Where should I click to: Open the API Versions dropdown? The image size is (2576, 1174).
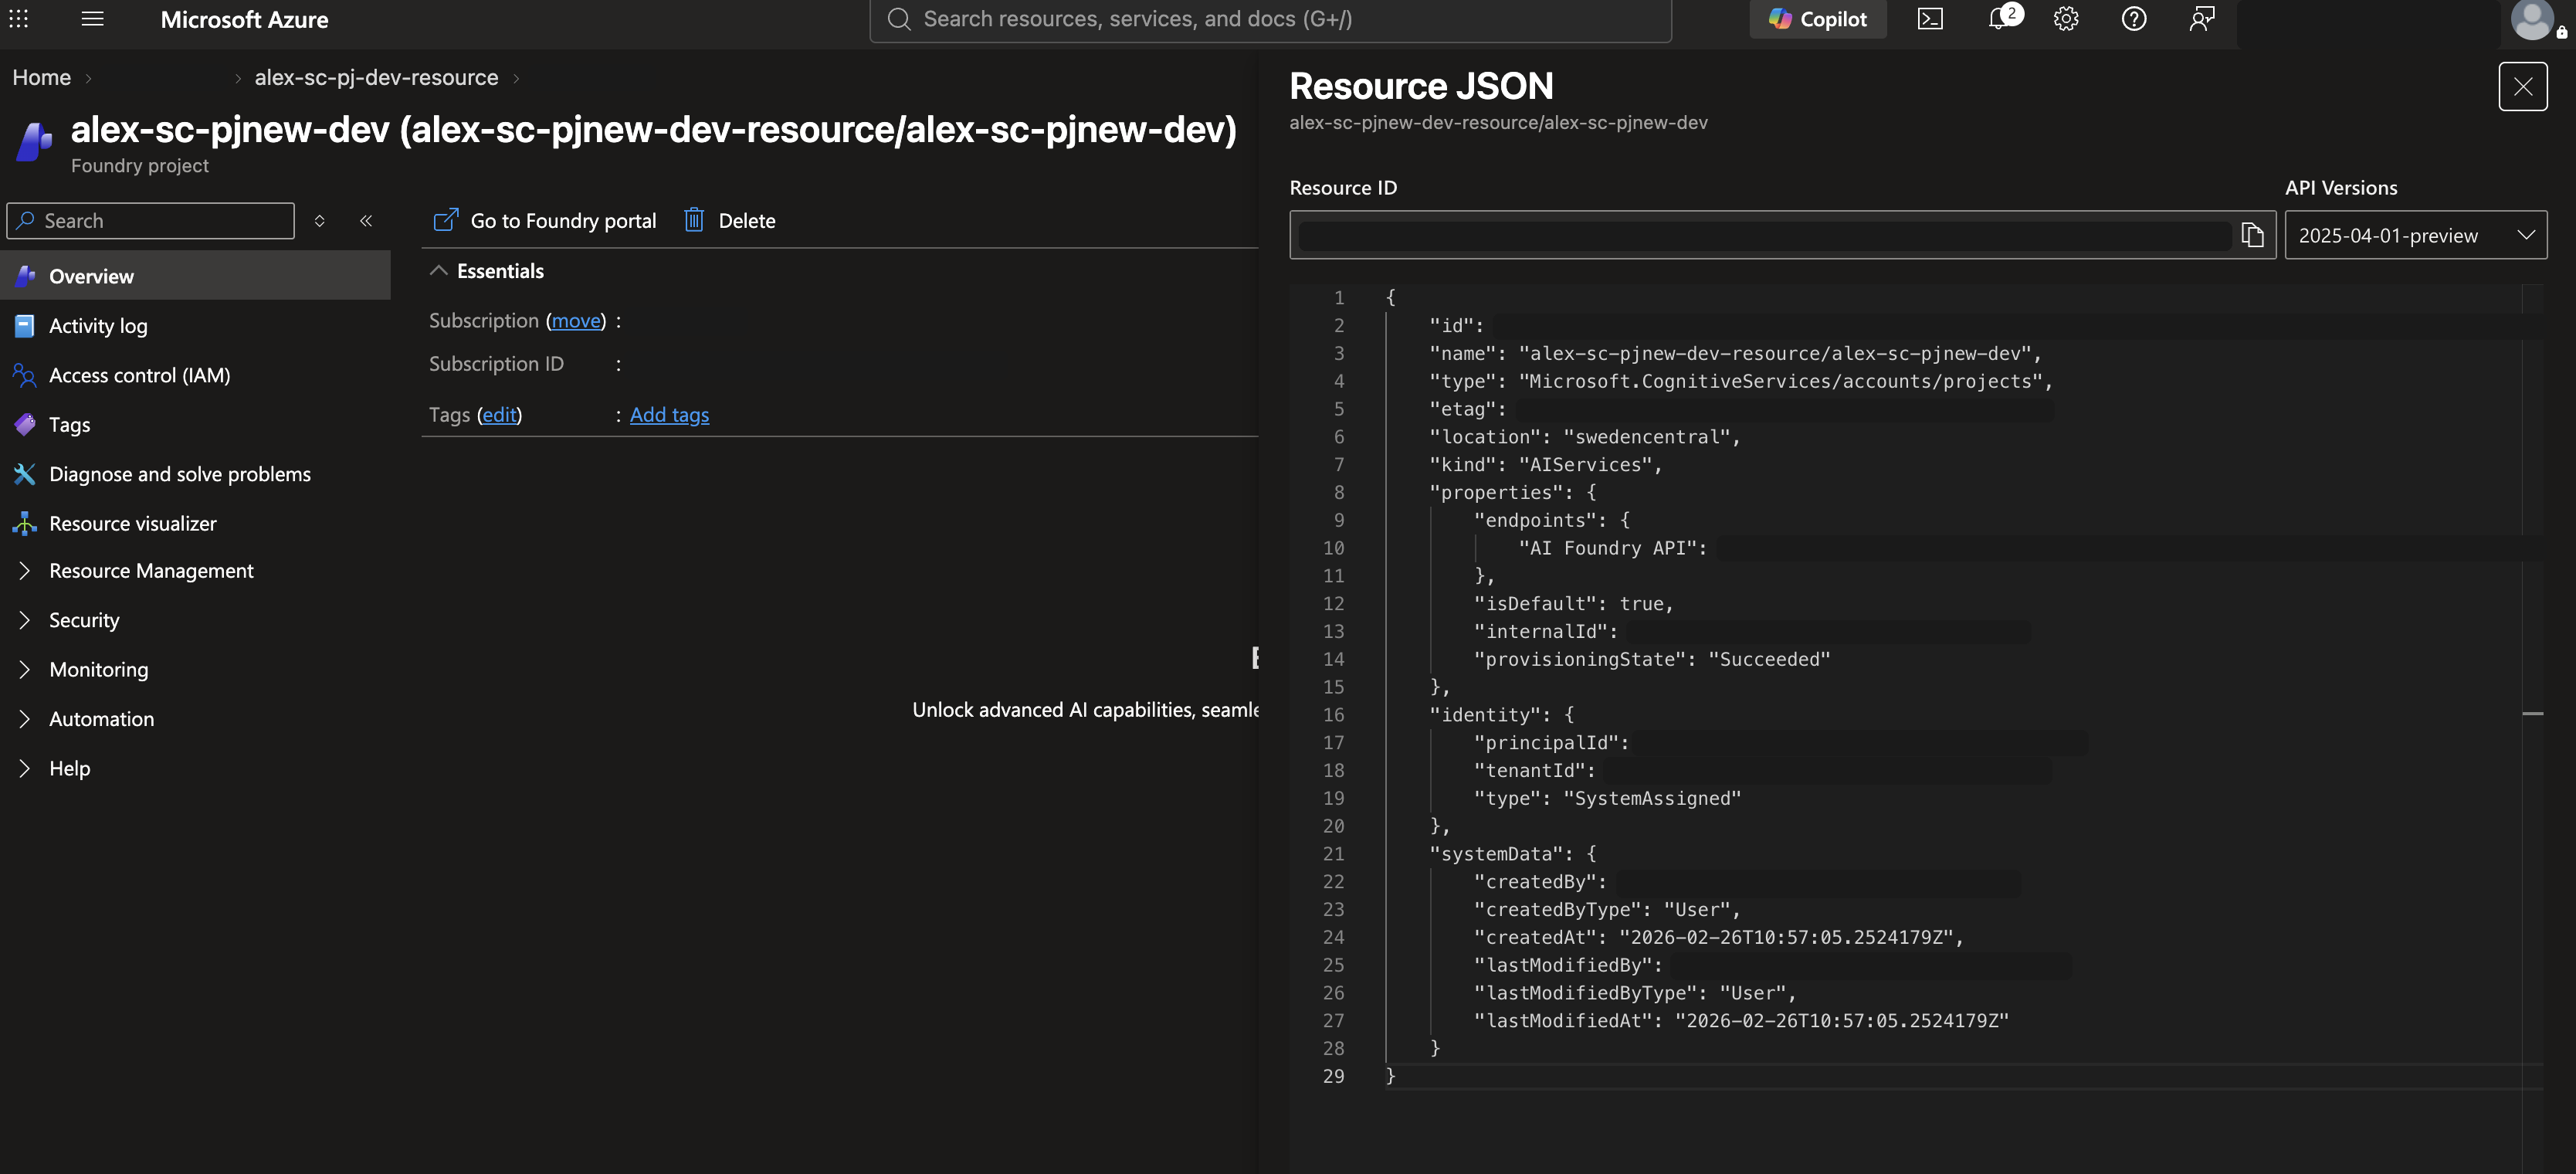tap(2415, 235)
